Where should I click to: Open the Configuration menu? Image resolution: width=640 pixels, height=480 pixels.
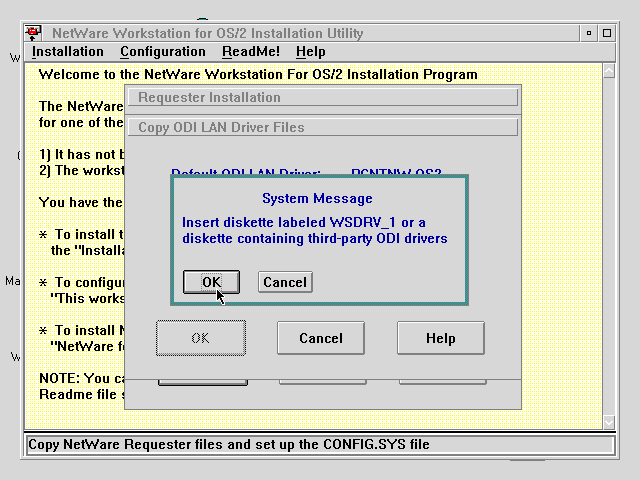coord(163,52)
